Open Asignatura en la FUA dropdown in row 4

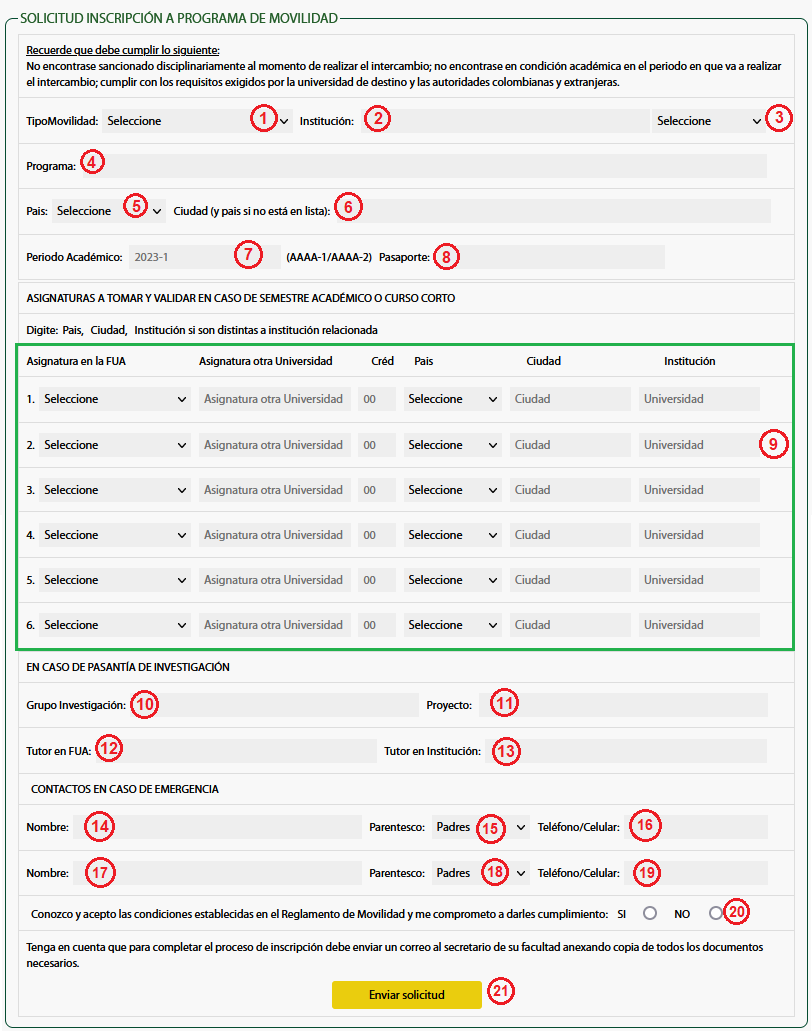tap(115, 535)
